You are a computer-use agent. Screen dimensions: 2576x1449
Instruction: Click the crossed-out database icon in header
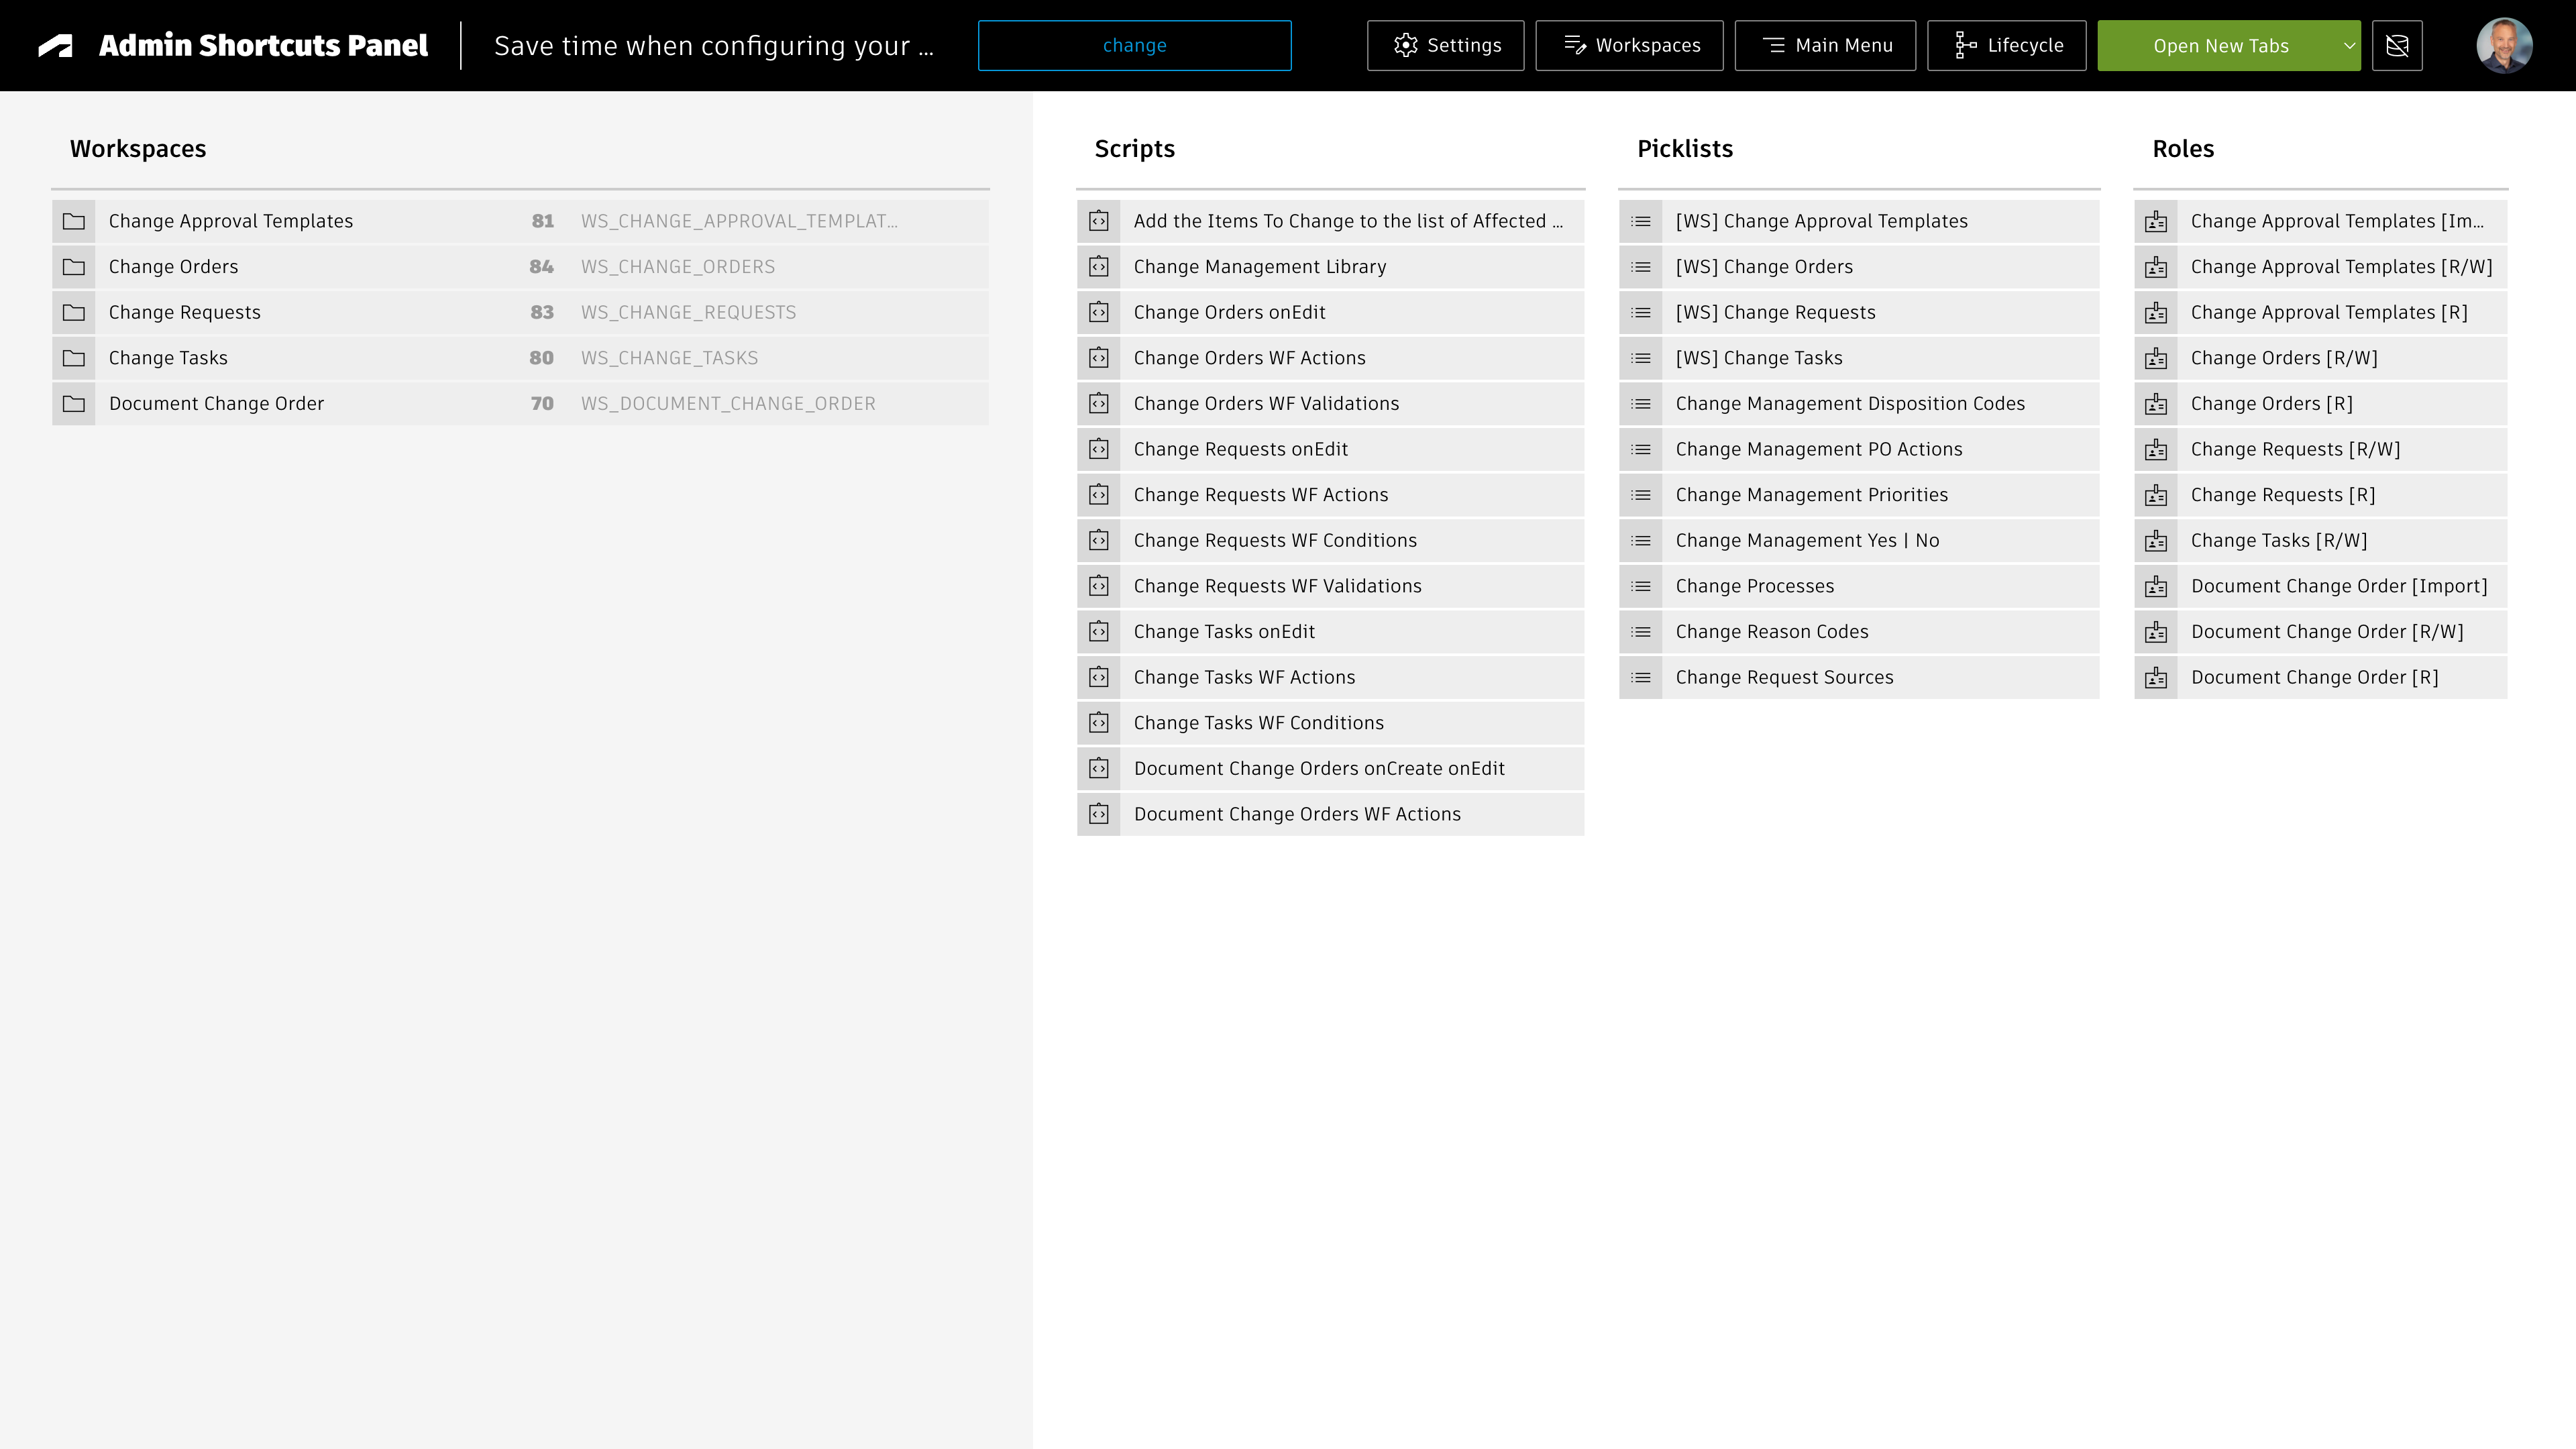2397,46
